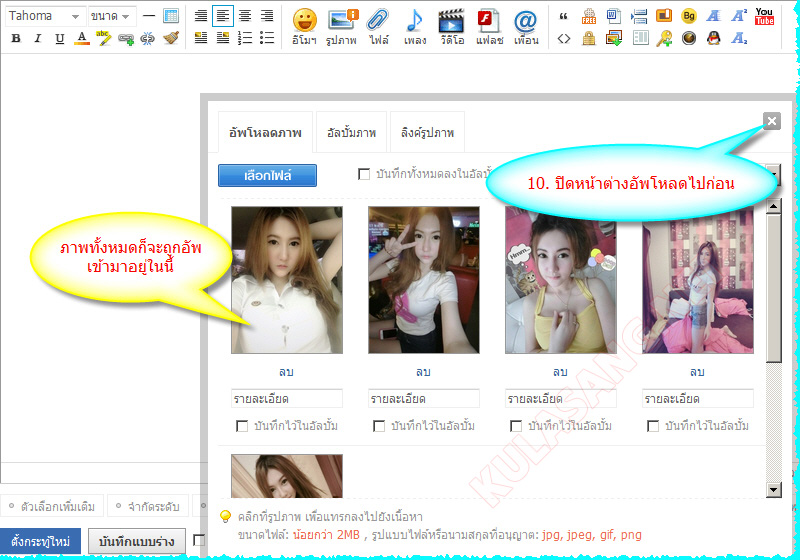
Task: Attach a file with paperclip icon
Action: coord(379,27)
